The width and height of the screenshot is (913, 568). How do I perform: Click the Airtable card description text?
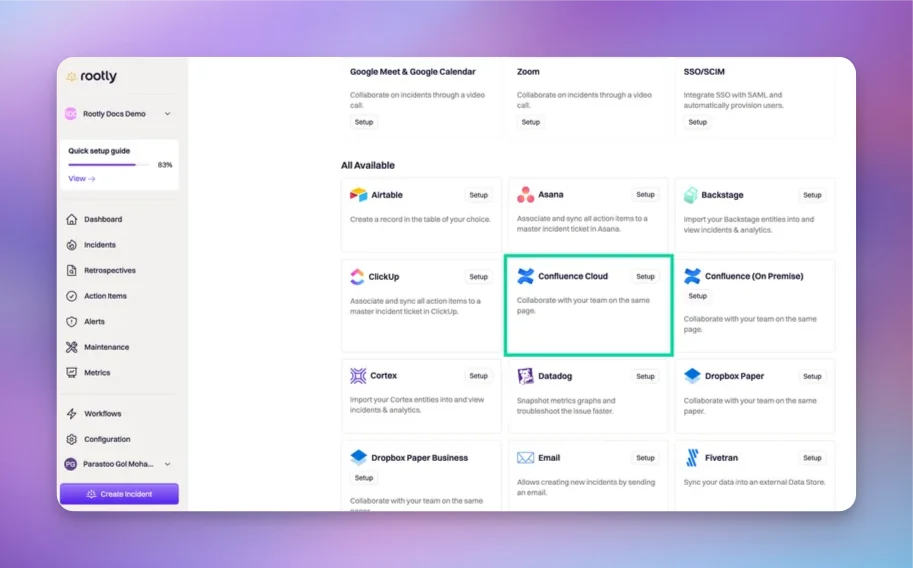(420, 220)
